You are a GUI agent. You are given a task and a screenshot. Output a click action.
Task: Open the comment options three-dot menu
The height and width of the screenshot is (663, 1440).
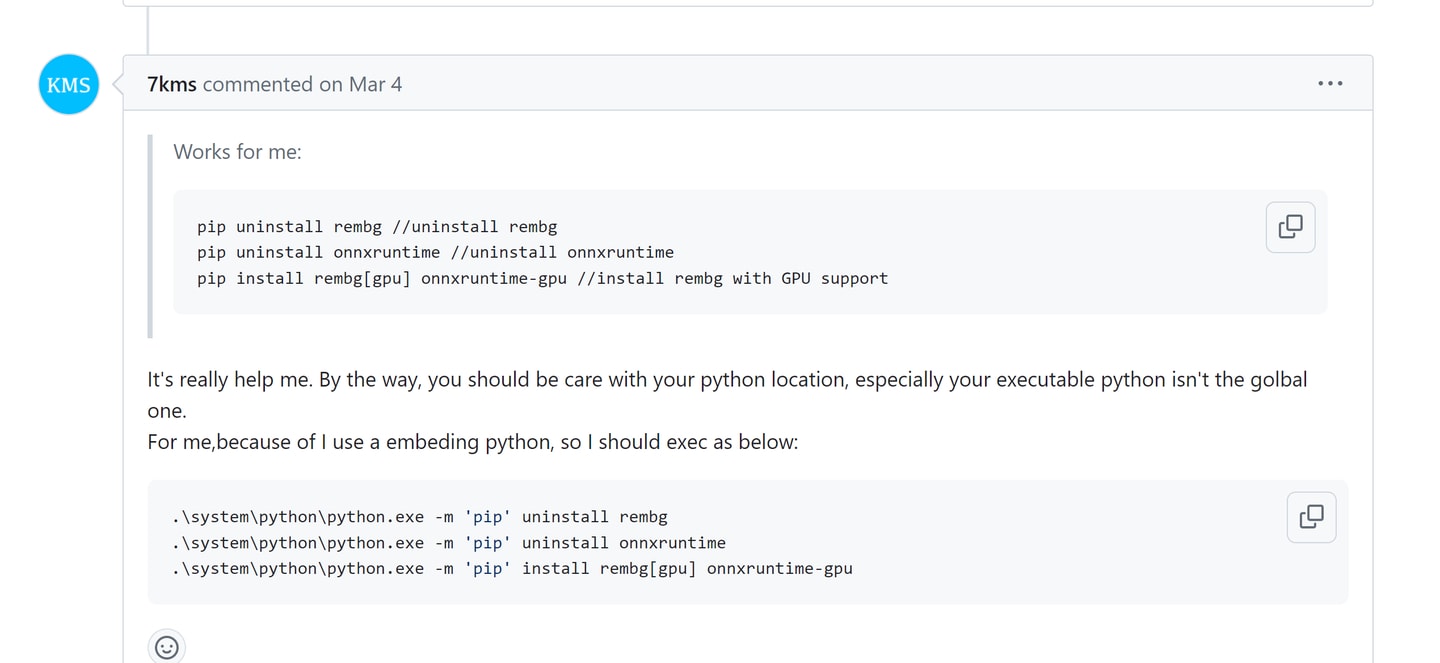click(1330, 83)
